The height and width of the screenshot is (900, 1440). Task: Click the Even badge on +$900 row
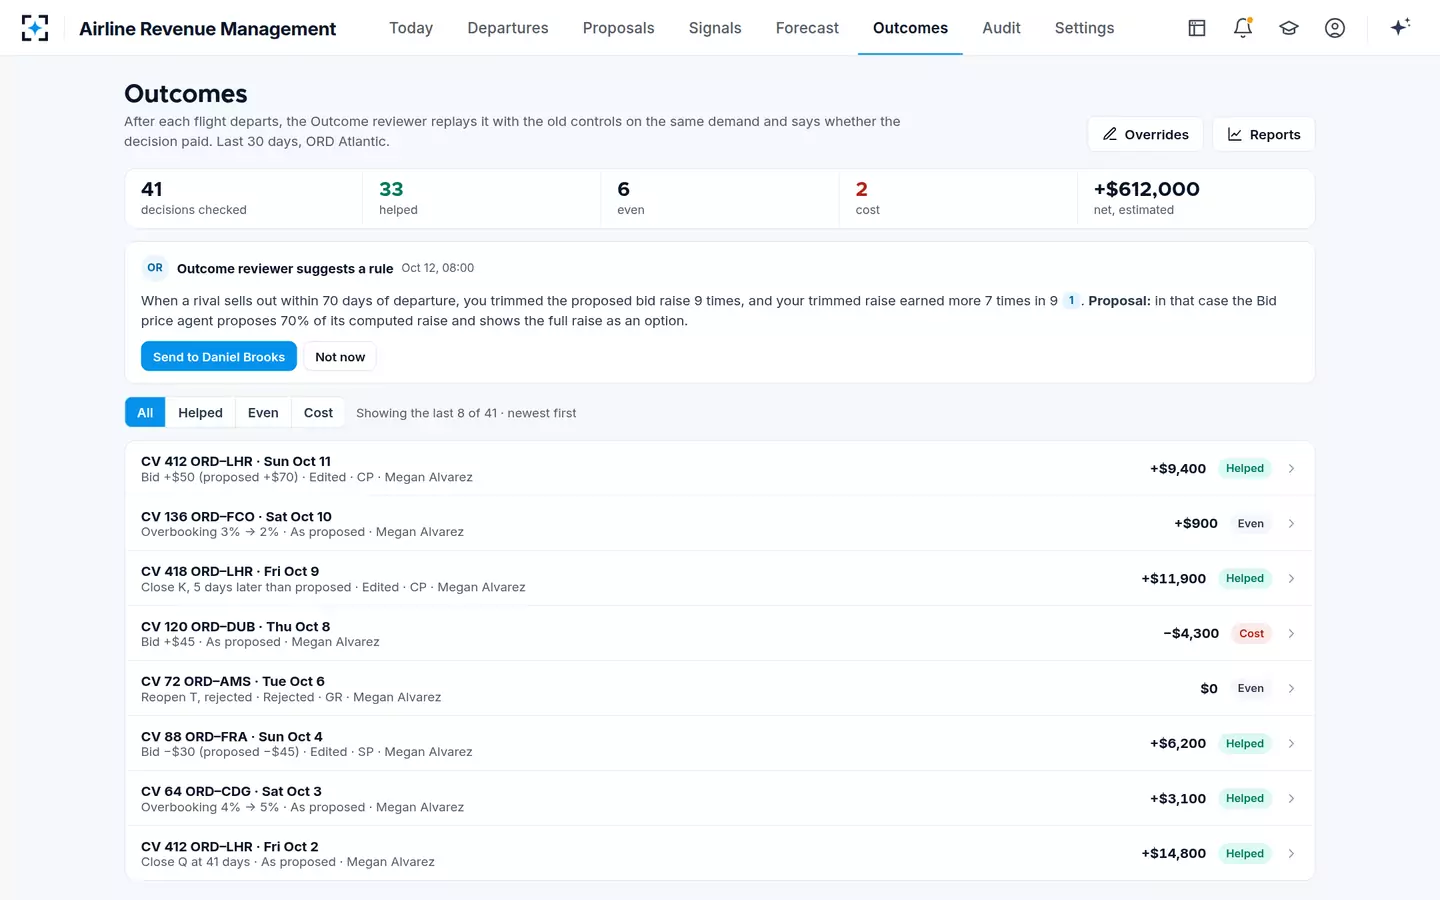(1250, 523)
